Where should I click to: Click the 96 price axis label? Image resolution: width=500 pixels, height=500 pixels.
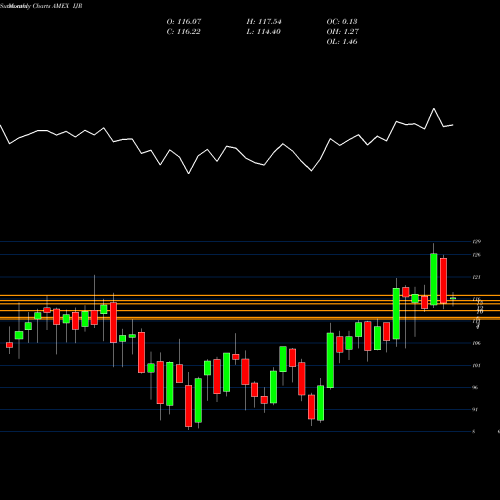[x=475, y=387]
